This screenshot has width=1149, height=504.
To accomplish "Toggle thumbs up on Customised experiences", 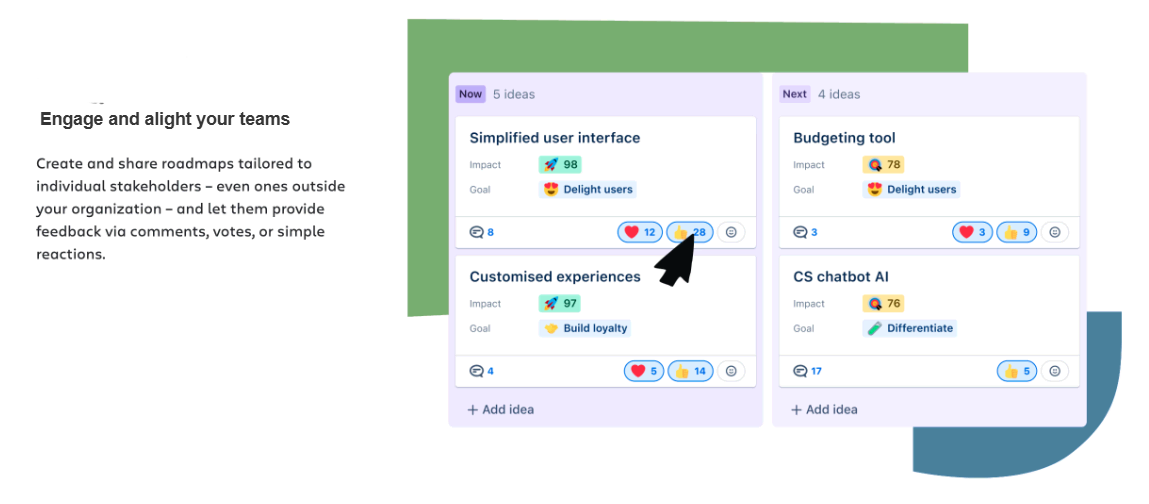I will click(x=690, y=371).
